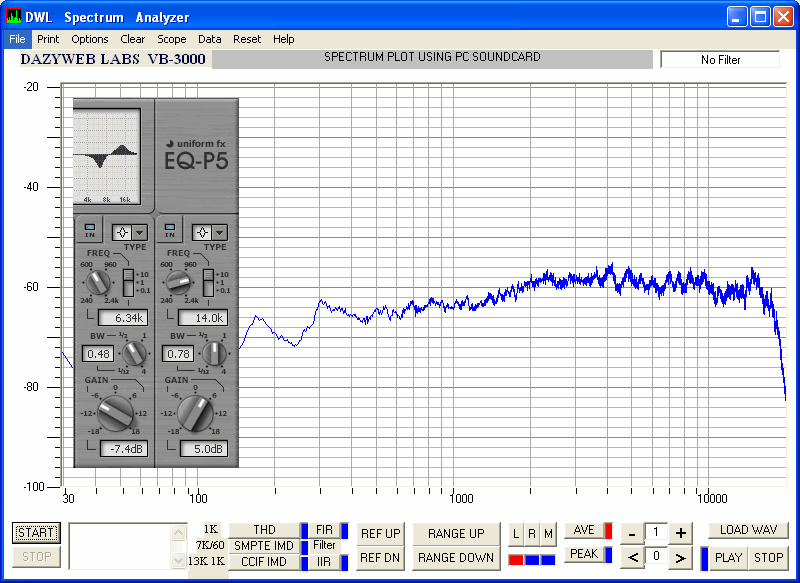Toggle the AVE averaging button
The width and height of the screenshot is (800, 583).
pos(584,530)
